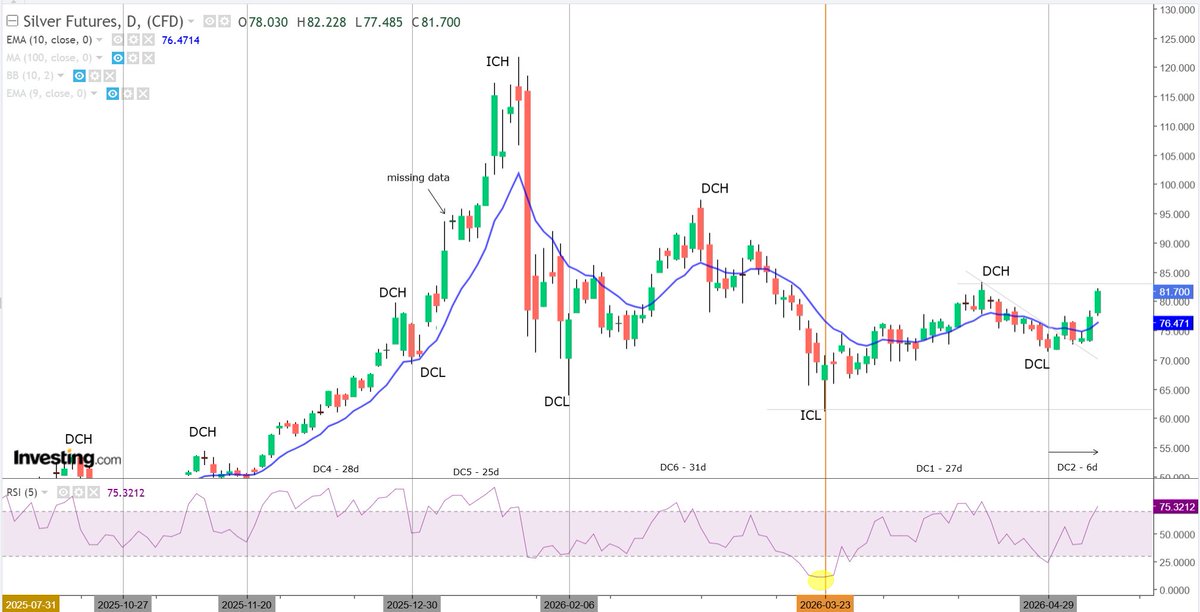This screenshot has width=1200, height=612.
Task: Open the RSI (5) dropdown arrow
Action: [x=44, y=492]
